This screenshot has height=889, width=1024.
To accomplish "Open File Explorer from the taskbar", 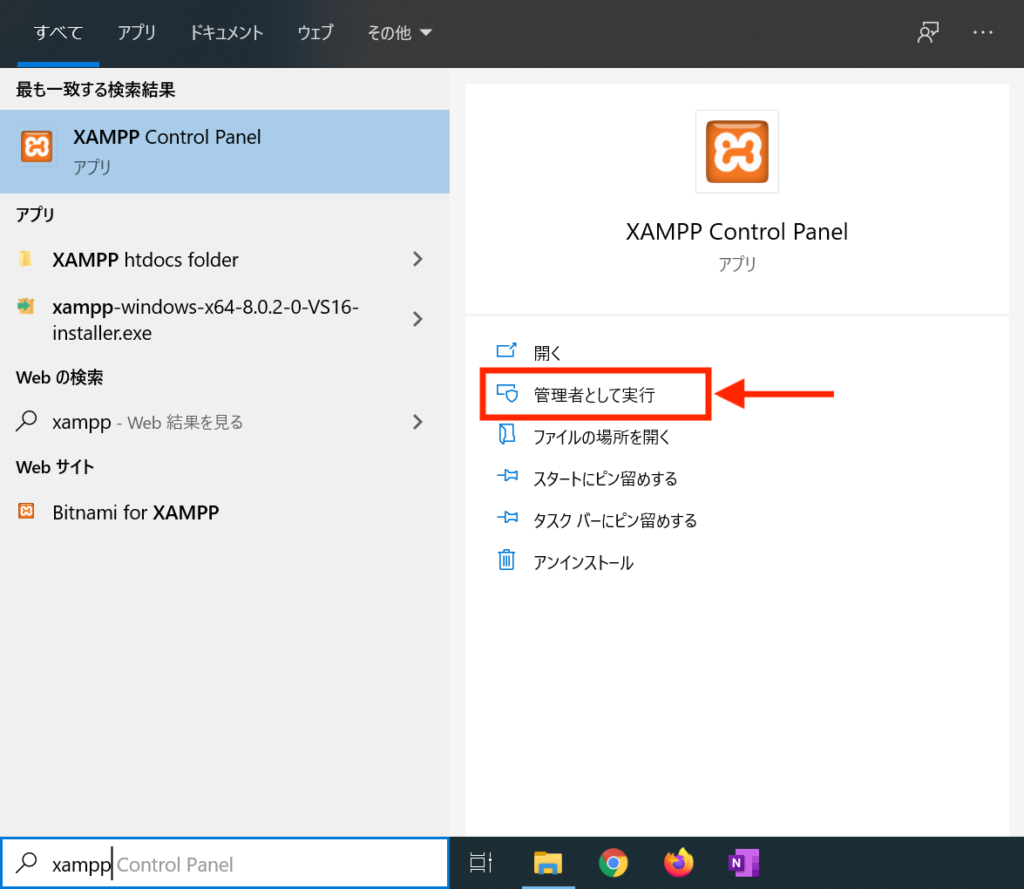I will (x=548, y=862).
